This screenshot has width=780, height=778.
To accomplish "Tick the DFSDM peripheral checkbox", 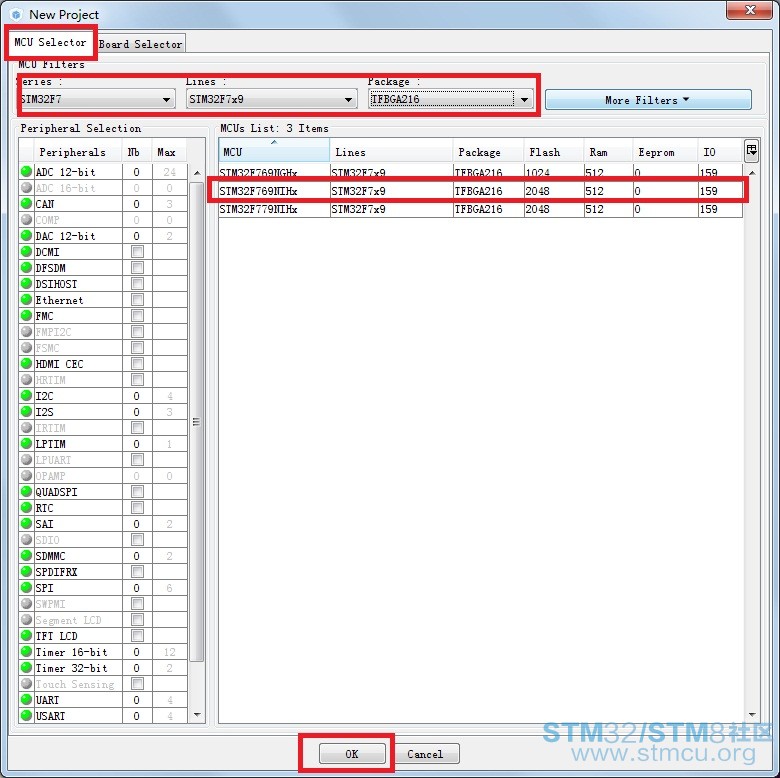I will pos(137,268).
